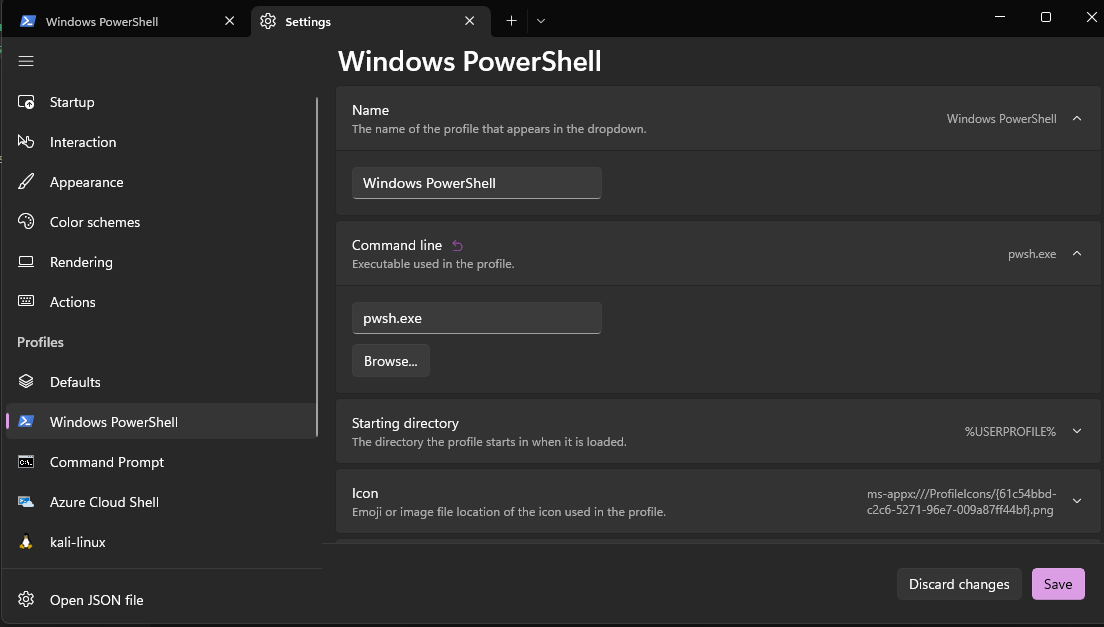Open the new tab dropdown arrow
The width and height of the screenshot is (1104, 627).
point(541,21)
